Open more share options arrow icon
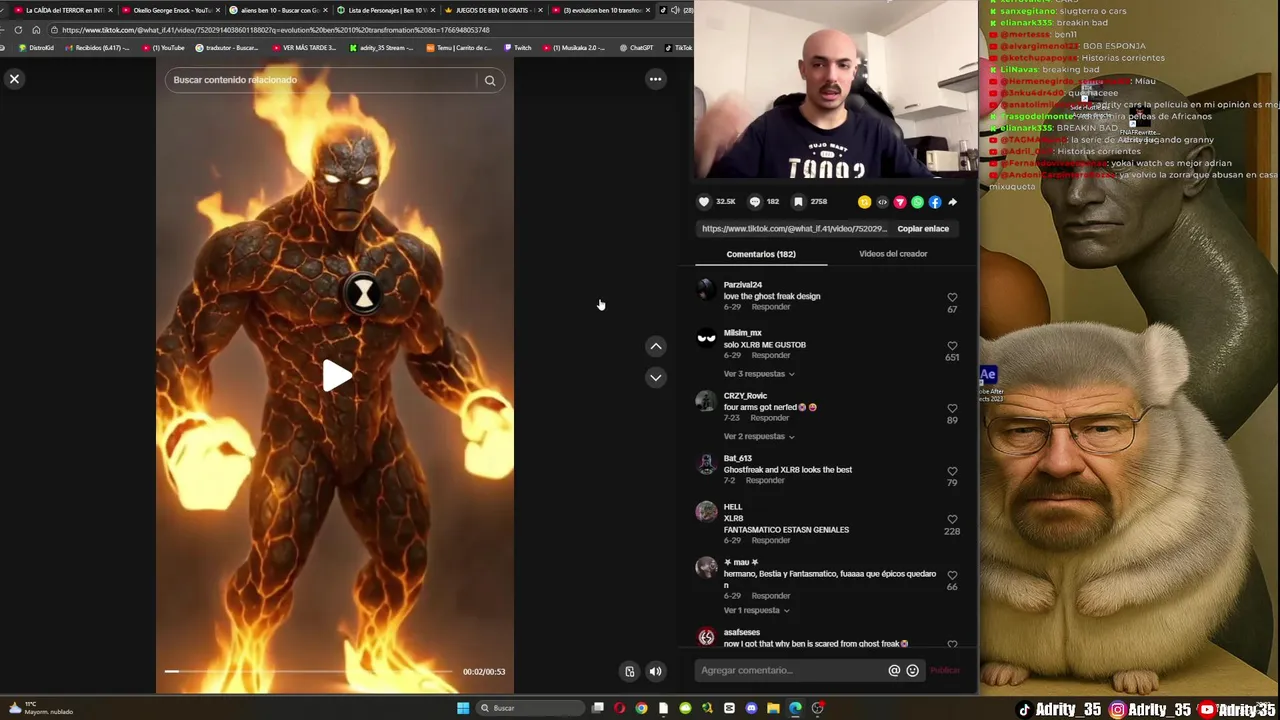This screenshot has height=720, width=1280. click(x=953, y=202)
